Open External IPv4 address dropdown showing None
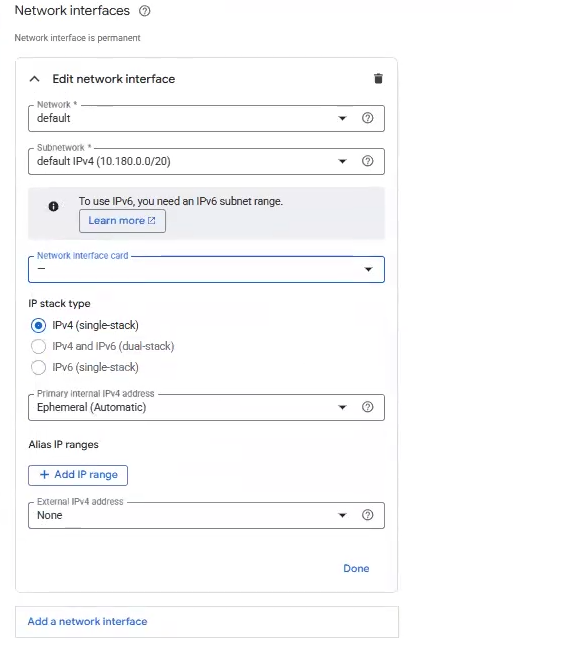 click(x=206, y=515)
